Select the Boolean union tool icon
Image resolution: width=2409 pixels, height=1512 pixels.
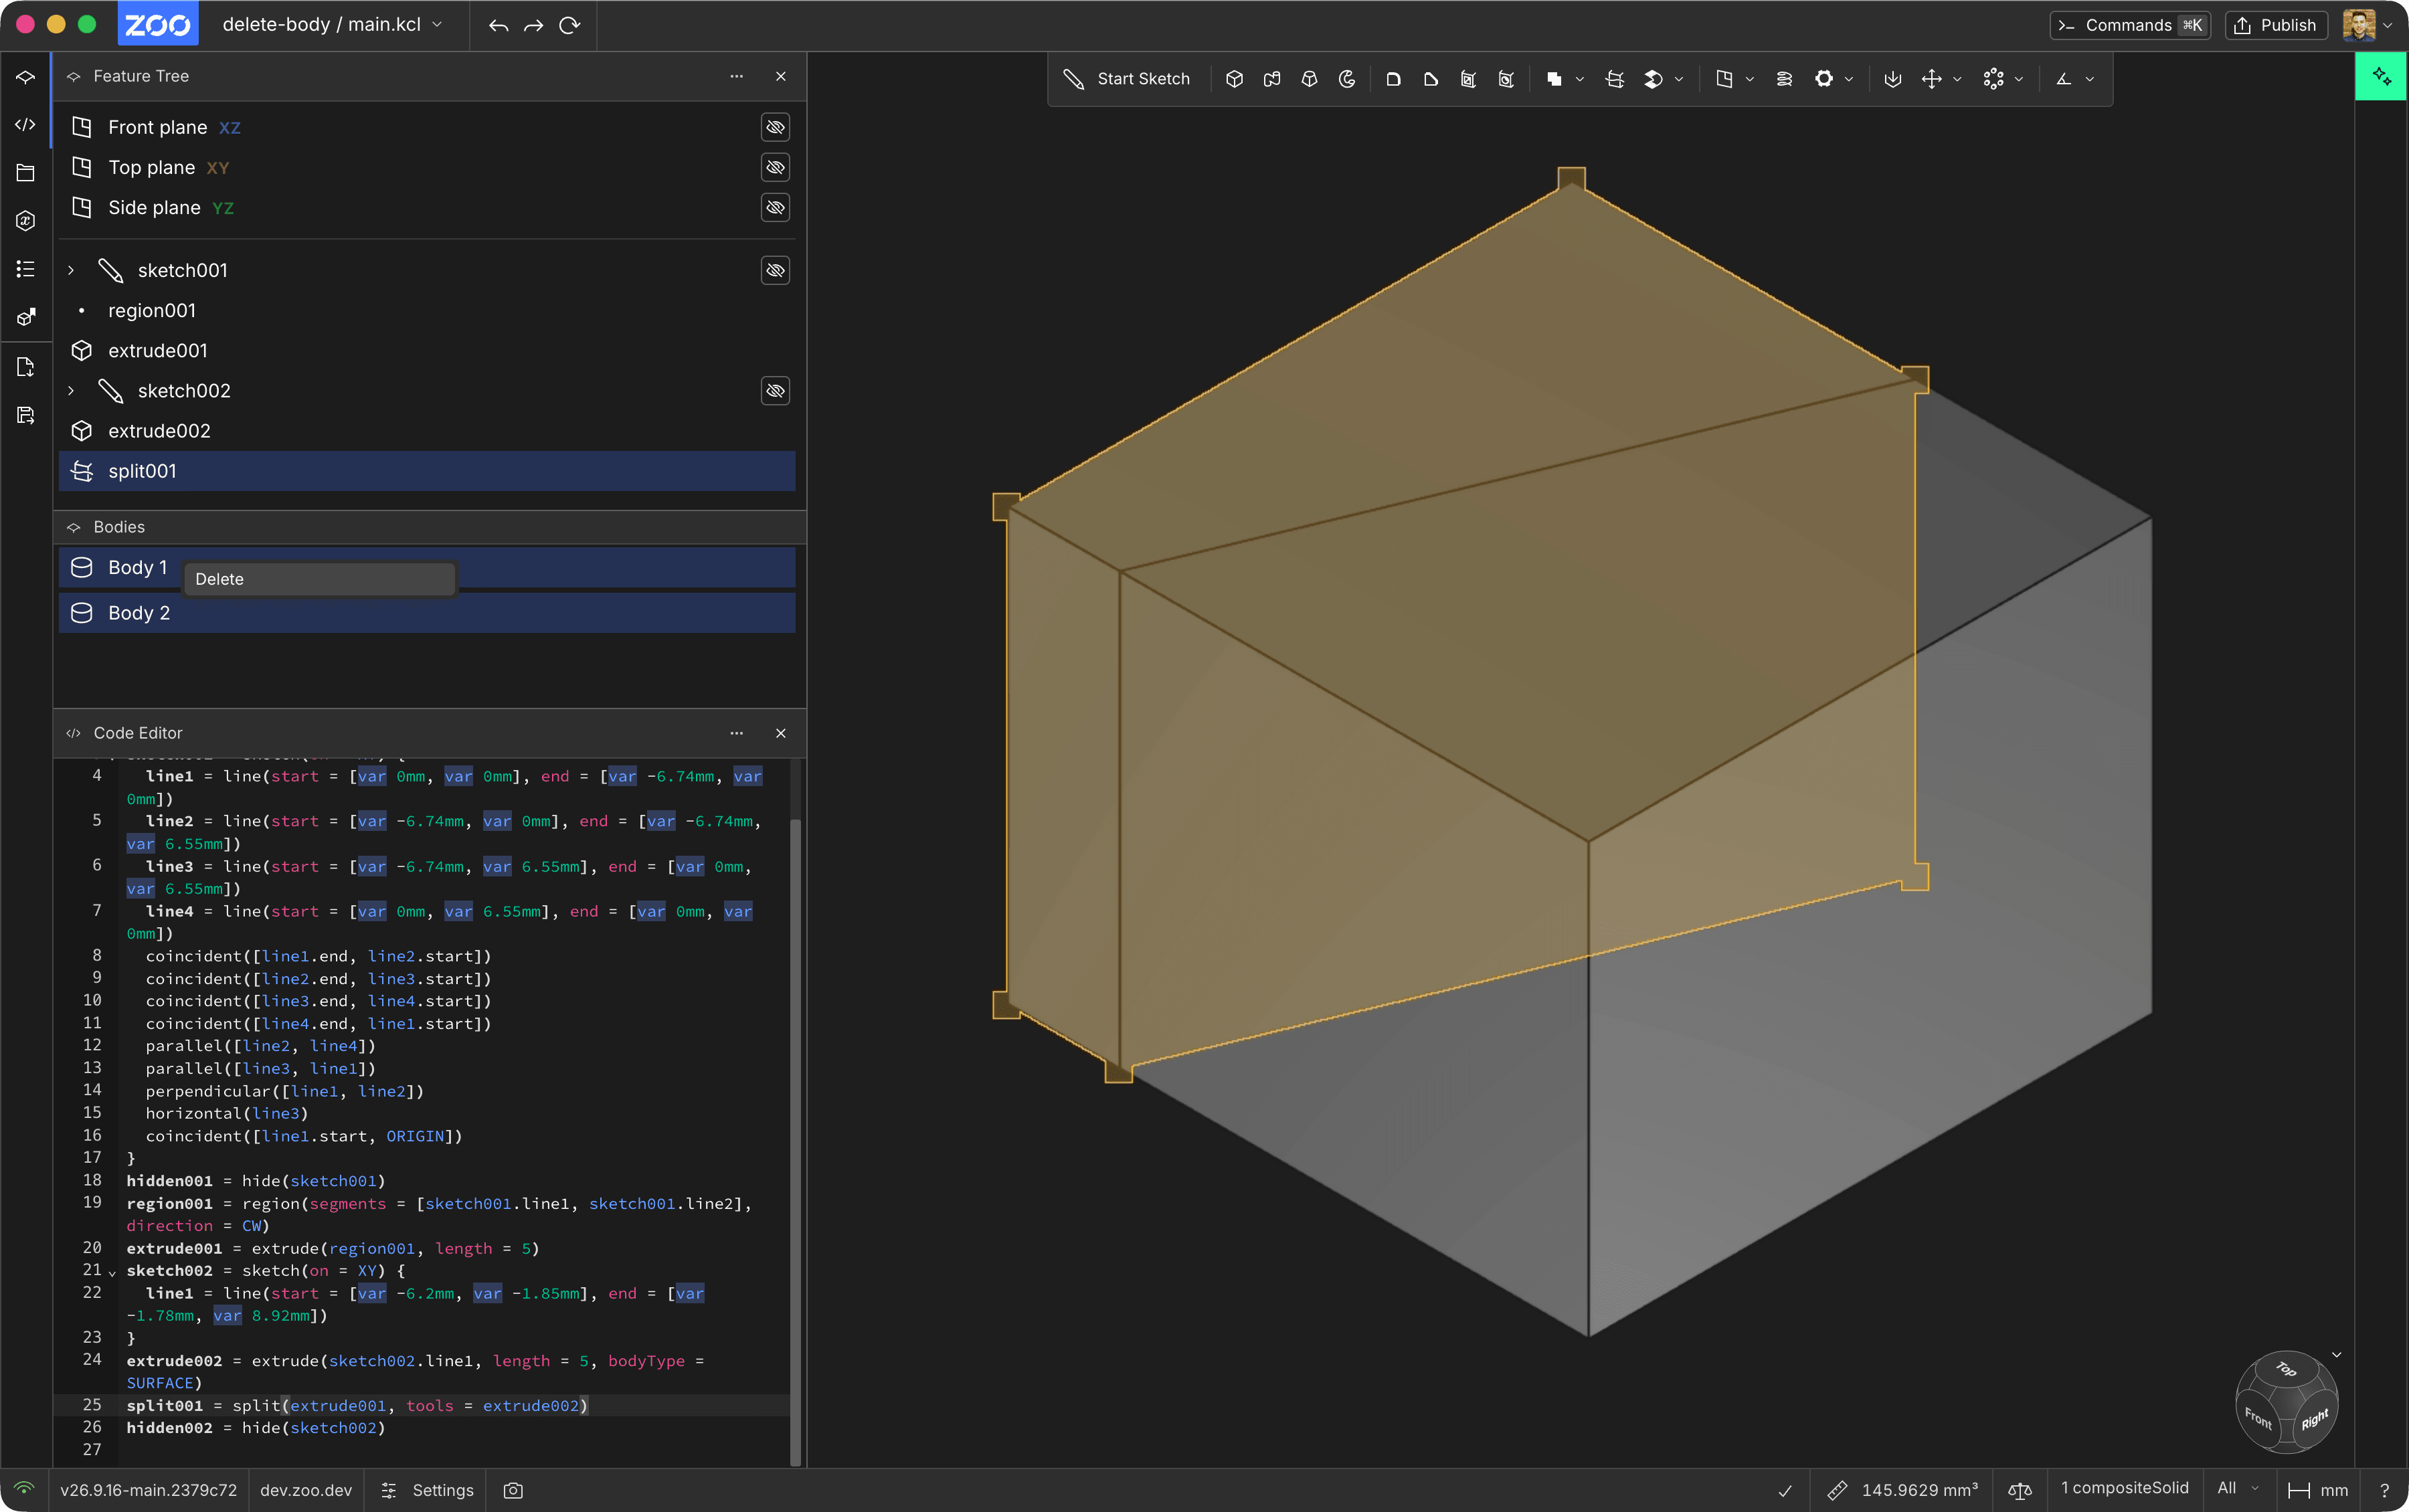[1554, 79]
